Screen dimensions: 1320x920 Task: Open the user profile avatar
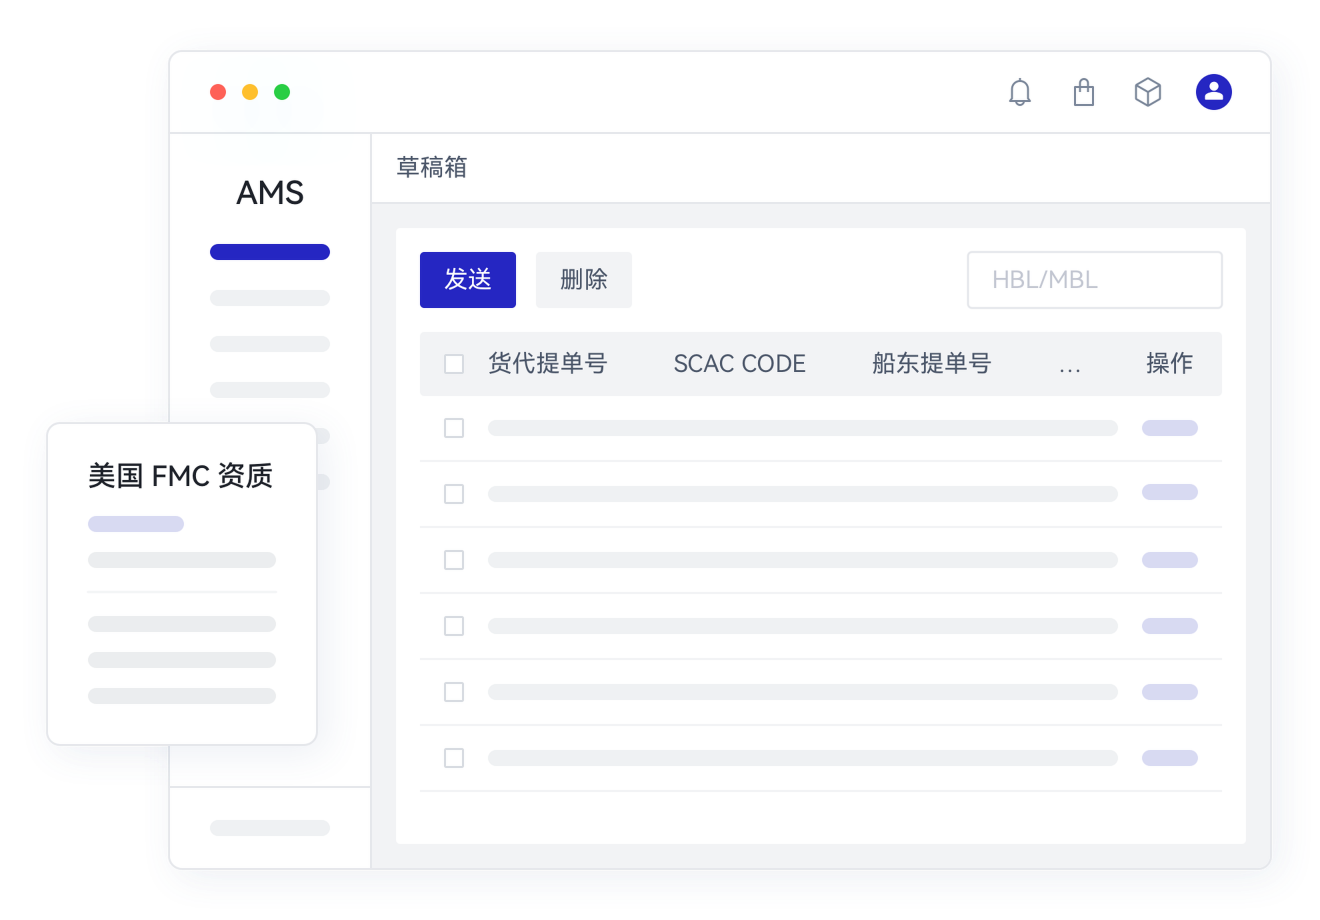[1214, 92]
